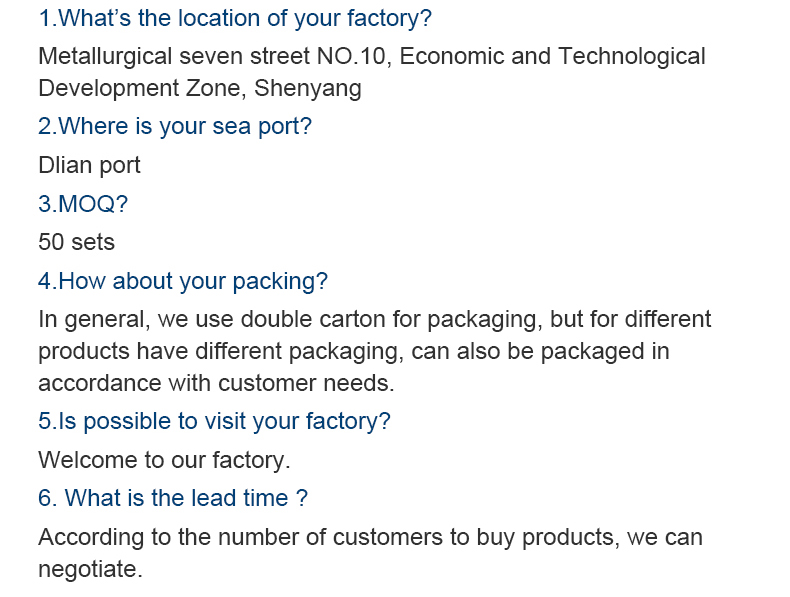The width and height of the screenshot is (790, 597).
Task: Click the line starting 'According to the number'
Action: (370, 537)
